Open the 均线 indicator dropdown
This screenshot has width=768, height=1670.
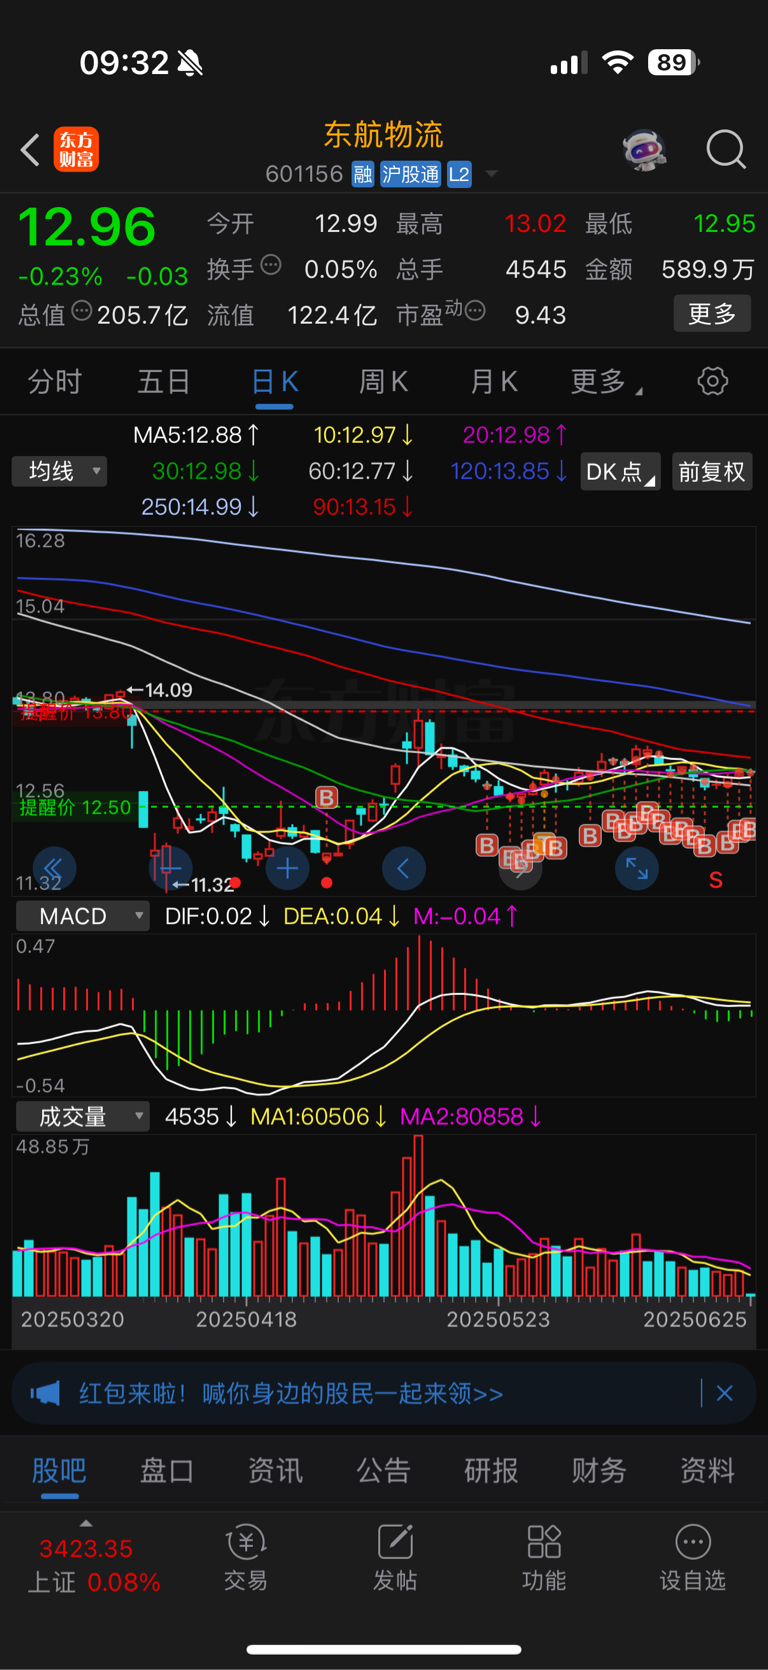pyautogui.click(x=59, y=471)
